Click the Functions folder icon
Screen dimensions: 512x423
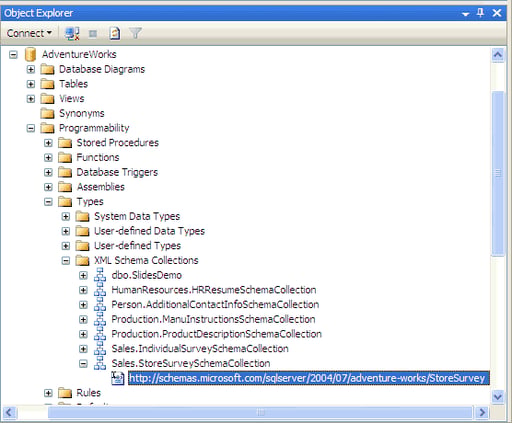click(65, 157)
